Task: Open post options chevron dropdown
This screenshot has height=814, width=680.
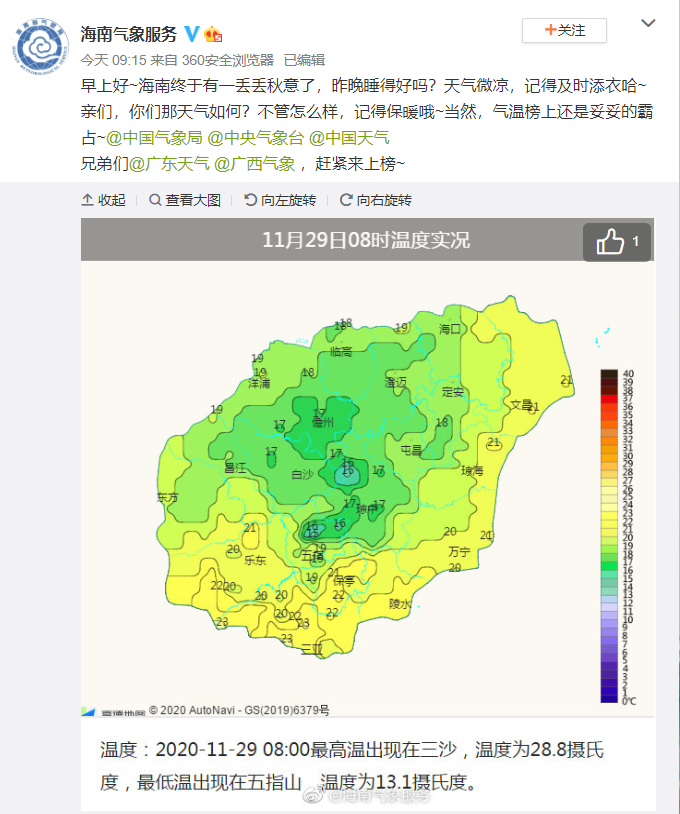Action: pyautogui.click(x=647, y=24)
